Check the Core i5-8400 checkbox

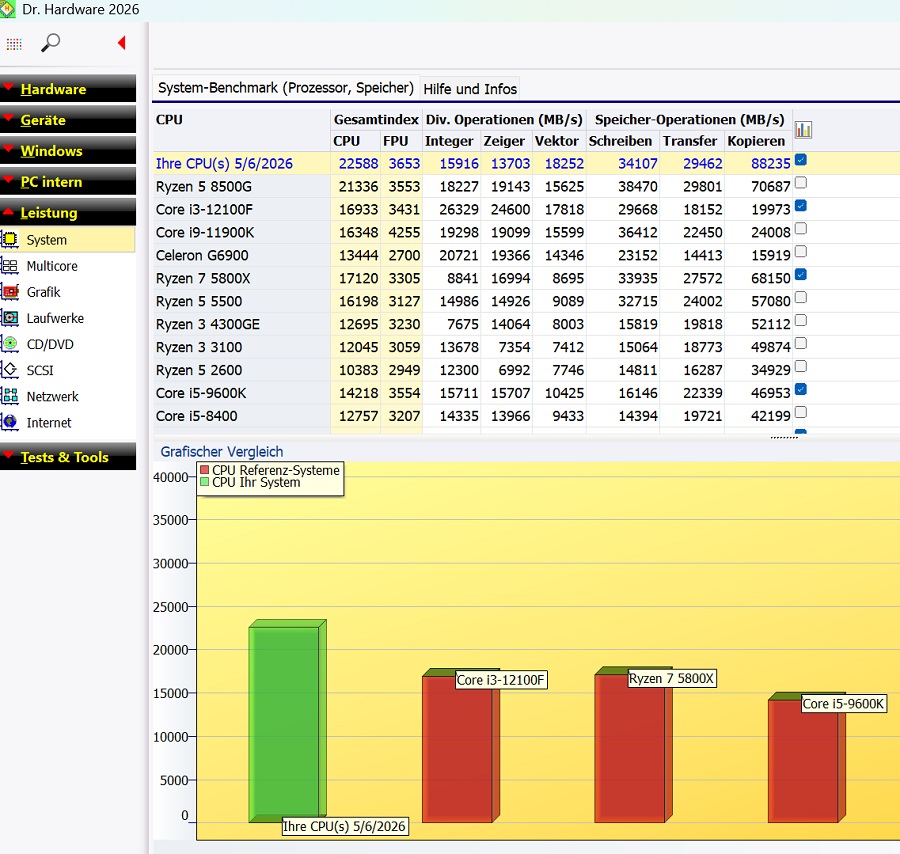point(801,413)
